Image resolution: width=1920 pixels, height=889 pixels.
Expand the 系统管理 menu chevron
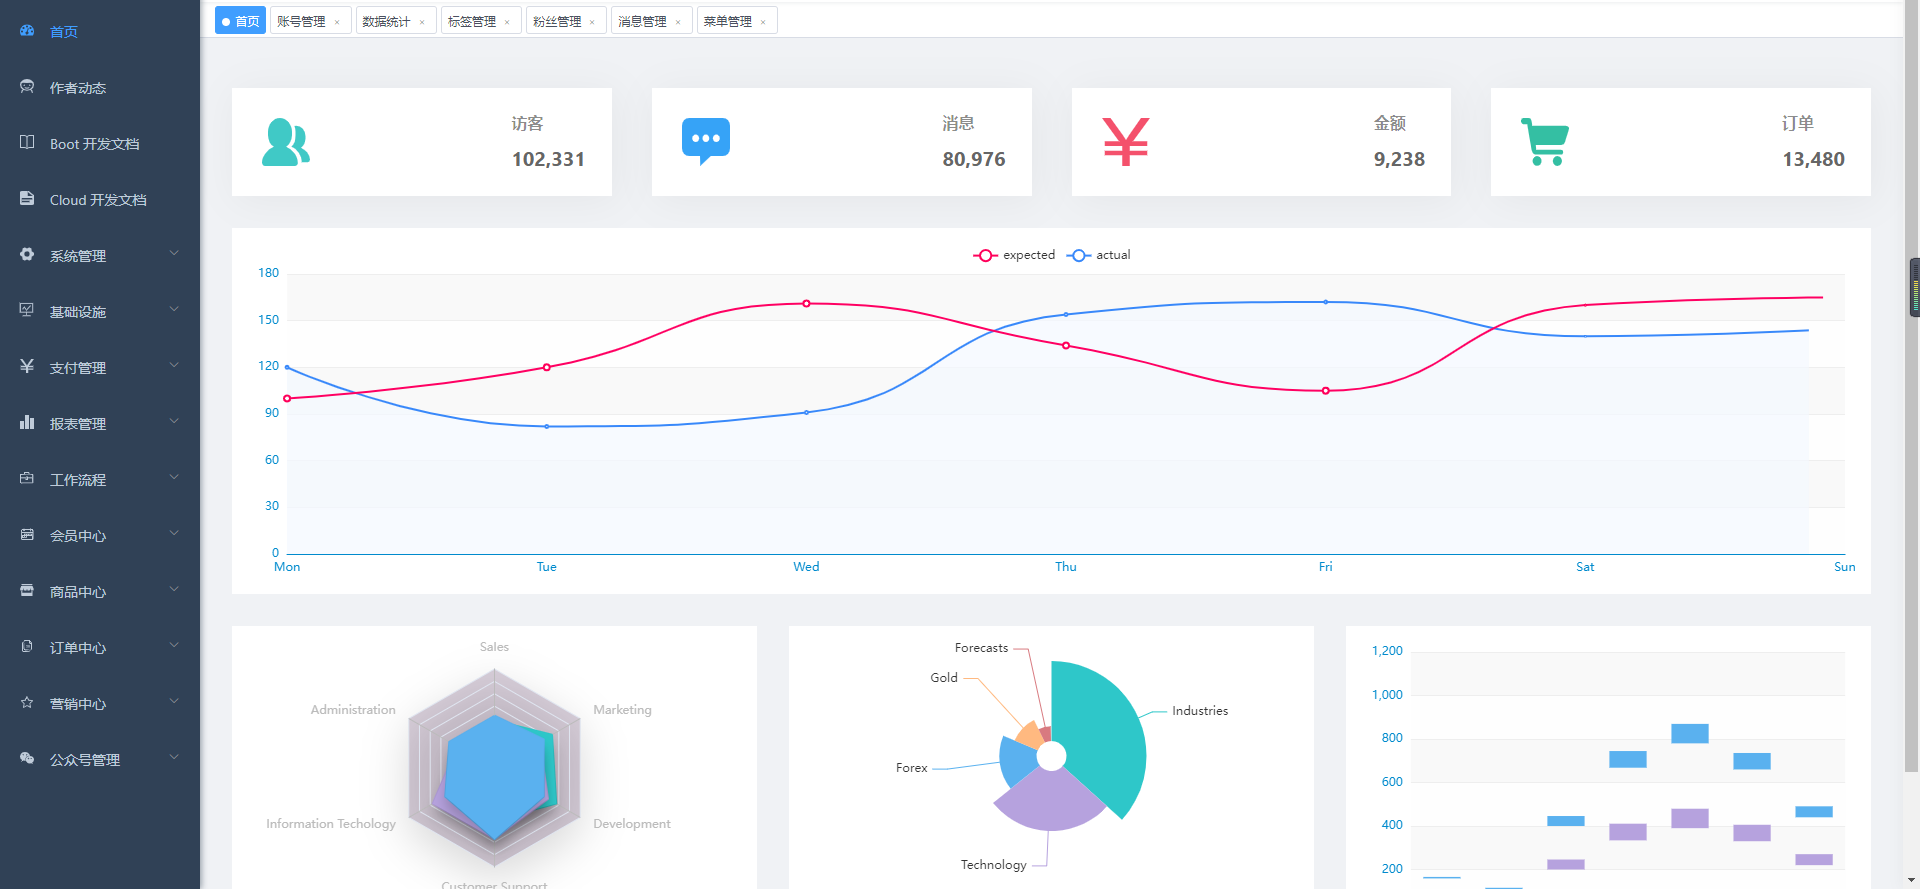[x=174, y=253]
